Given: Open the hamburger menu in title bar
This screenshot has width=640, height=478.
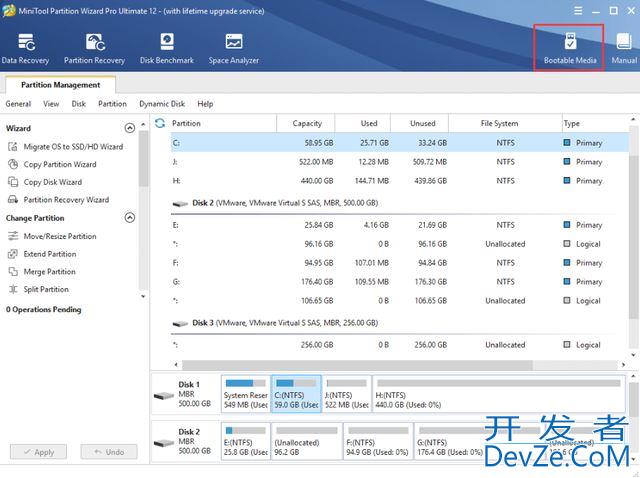Looking at the screenshot, I should 578,11.
